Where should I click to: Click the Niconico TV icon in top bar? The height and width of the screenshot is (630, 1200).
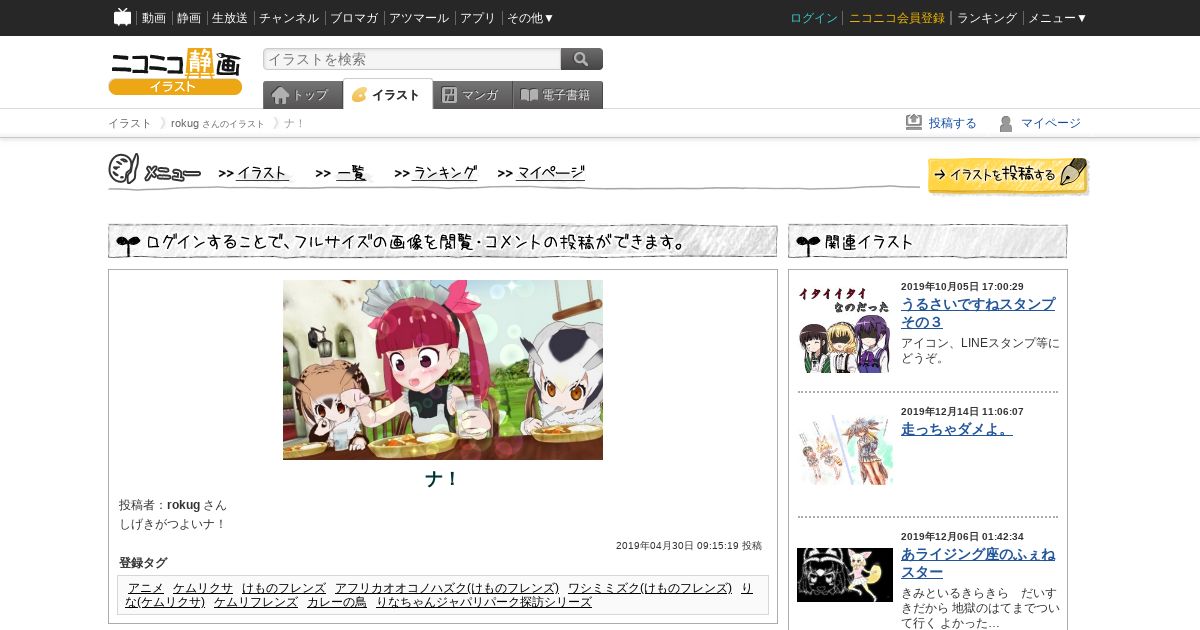tap(122, 17)
